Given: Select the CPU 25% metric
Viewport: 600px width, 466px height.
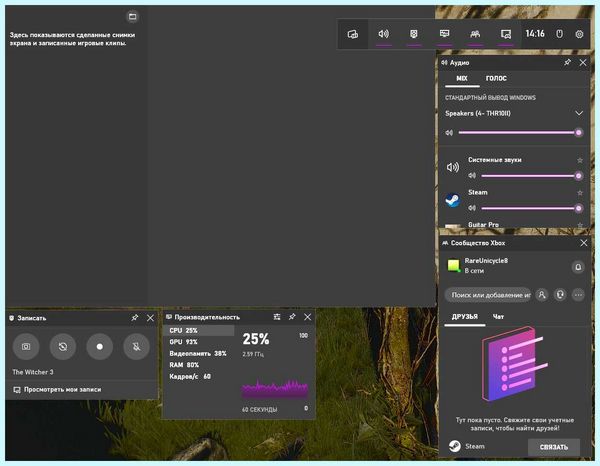Looking at the screenshot, I should pyautogui.click(x=199, y=331).
